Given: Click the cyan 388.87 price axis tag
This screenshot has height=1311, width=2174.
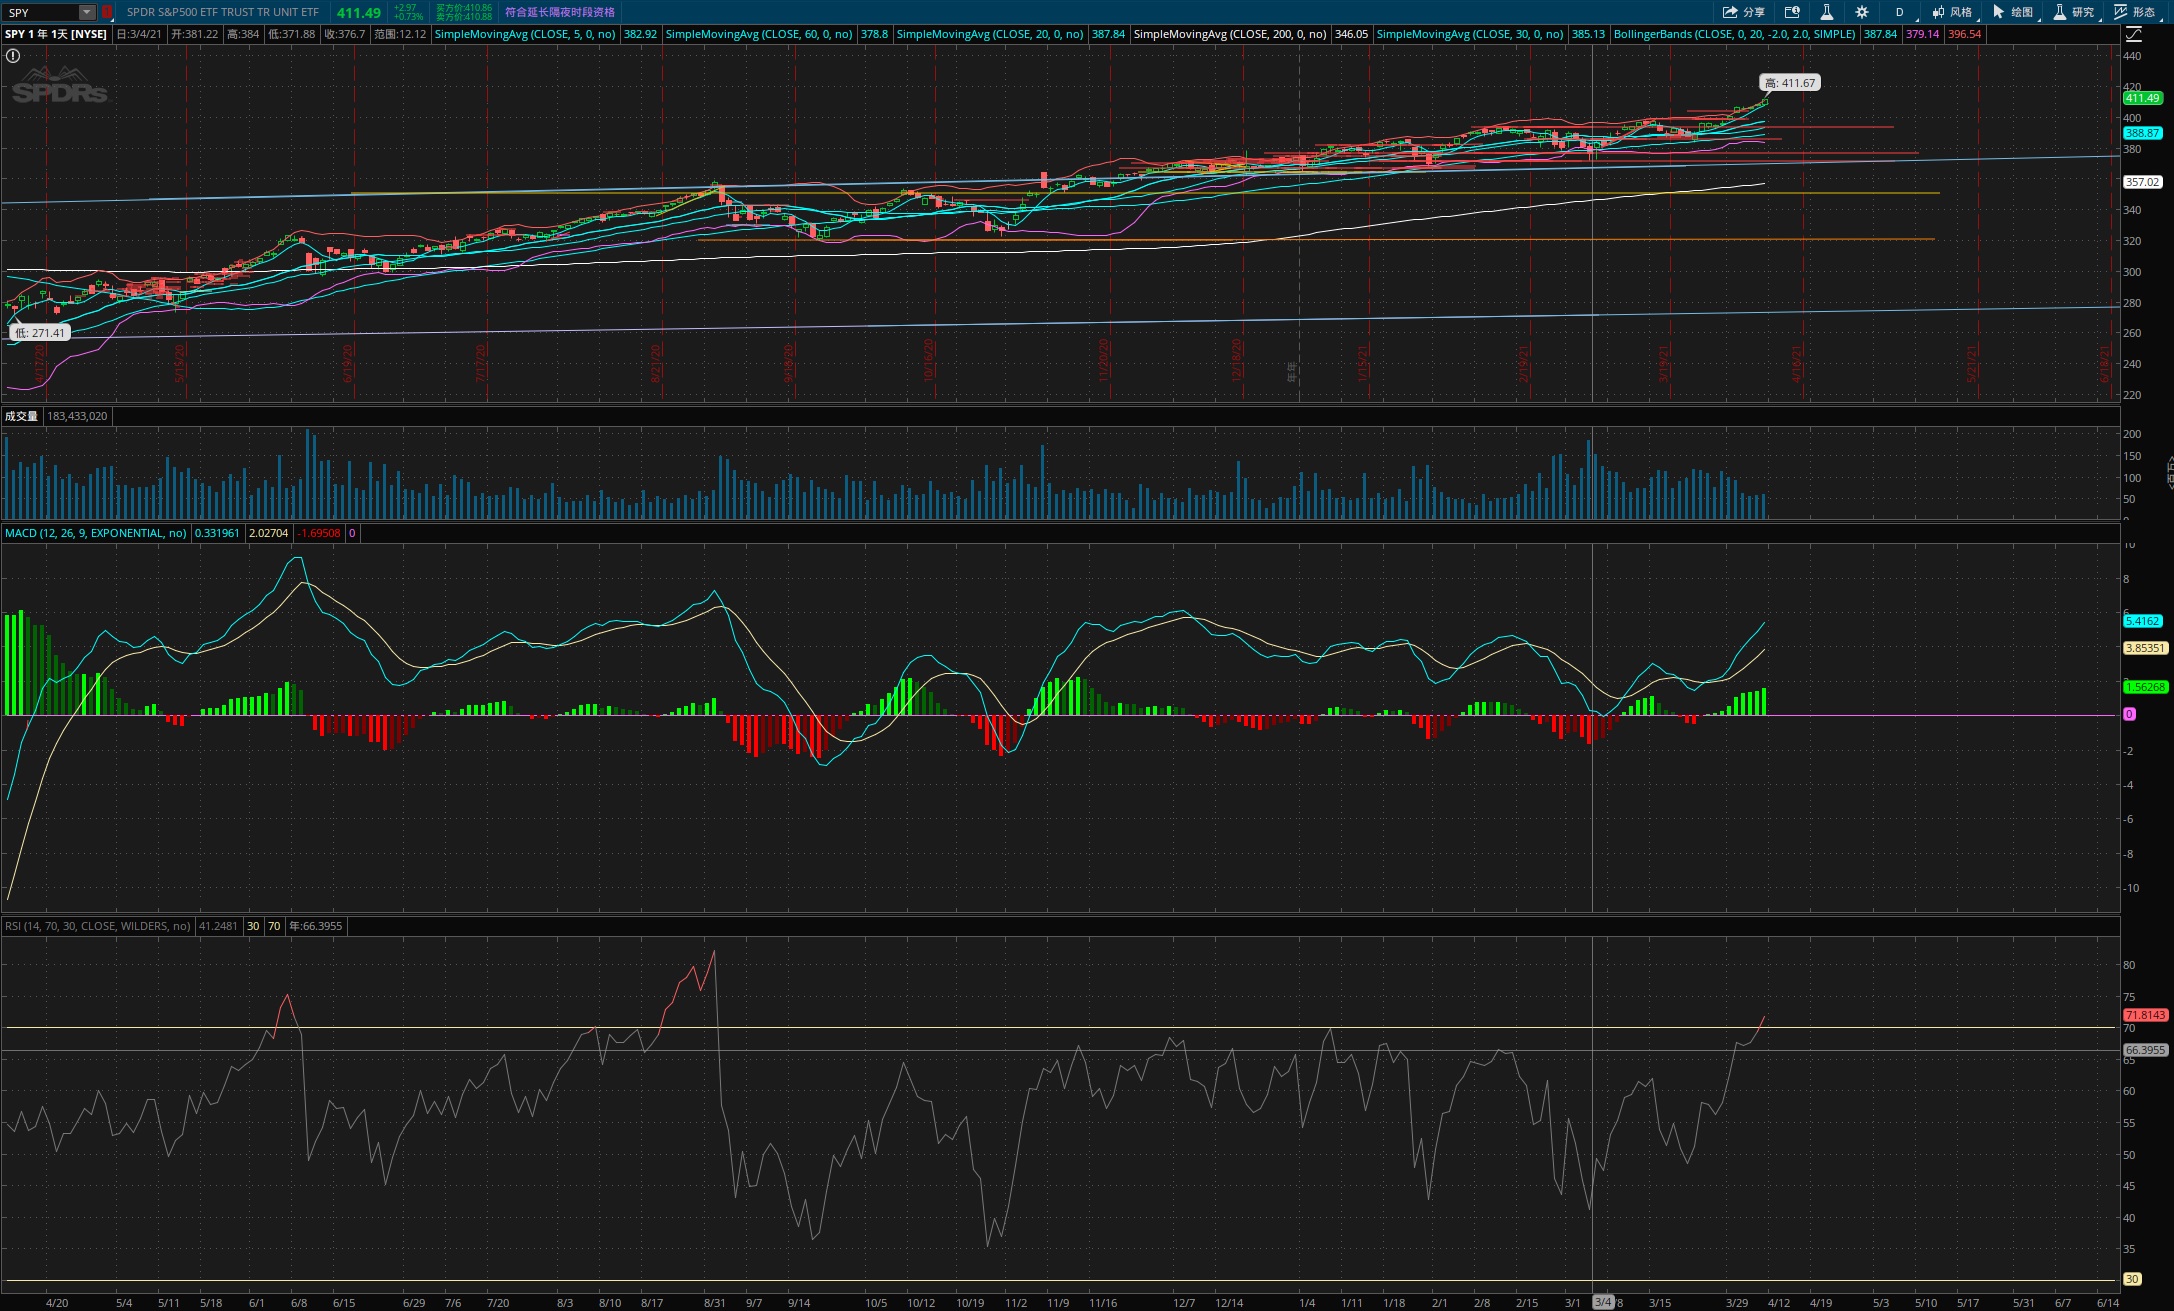Looking at the screenshot, I should pyautogui.click(x=2143, y=133).
